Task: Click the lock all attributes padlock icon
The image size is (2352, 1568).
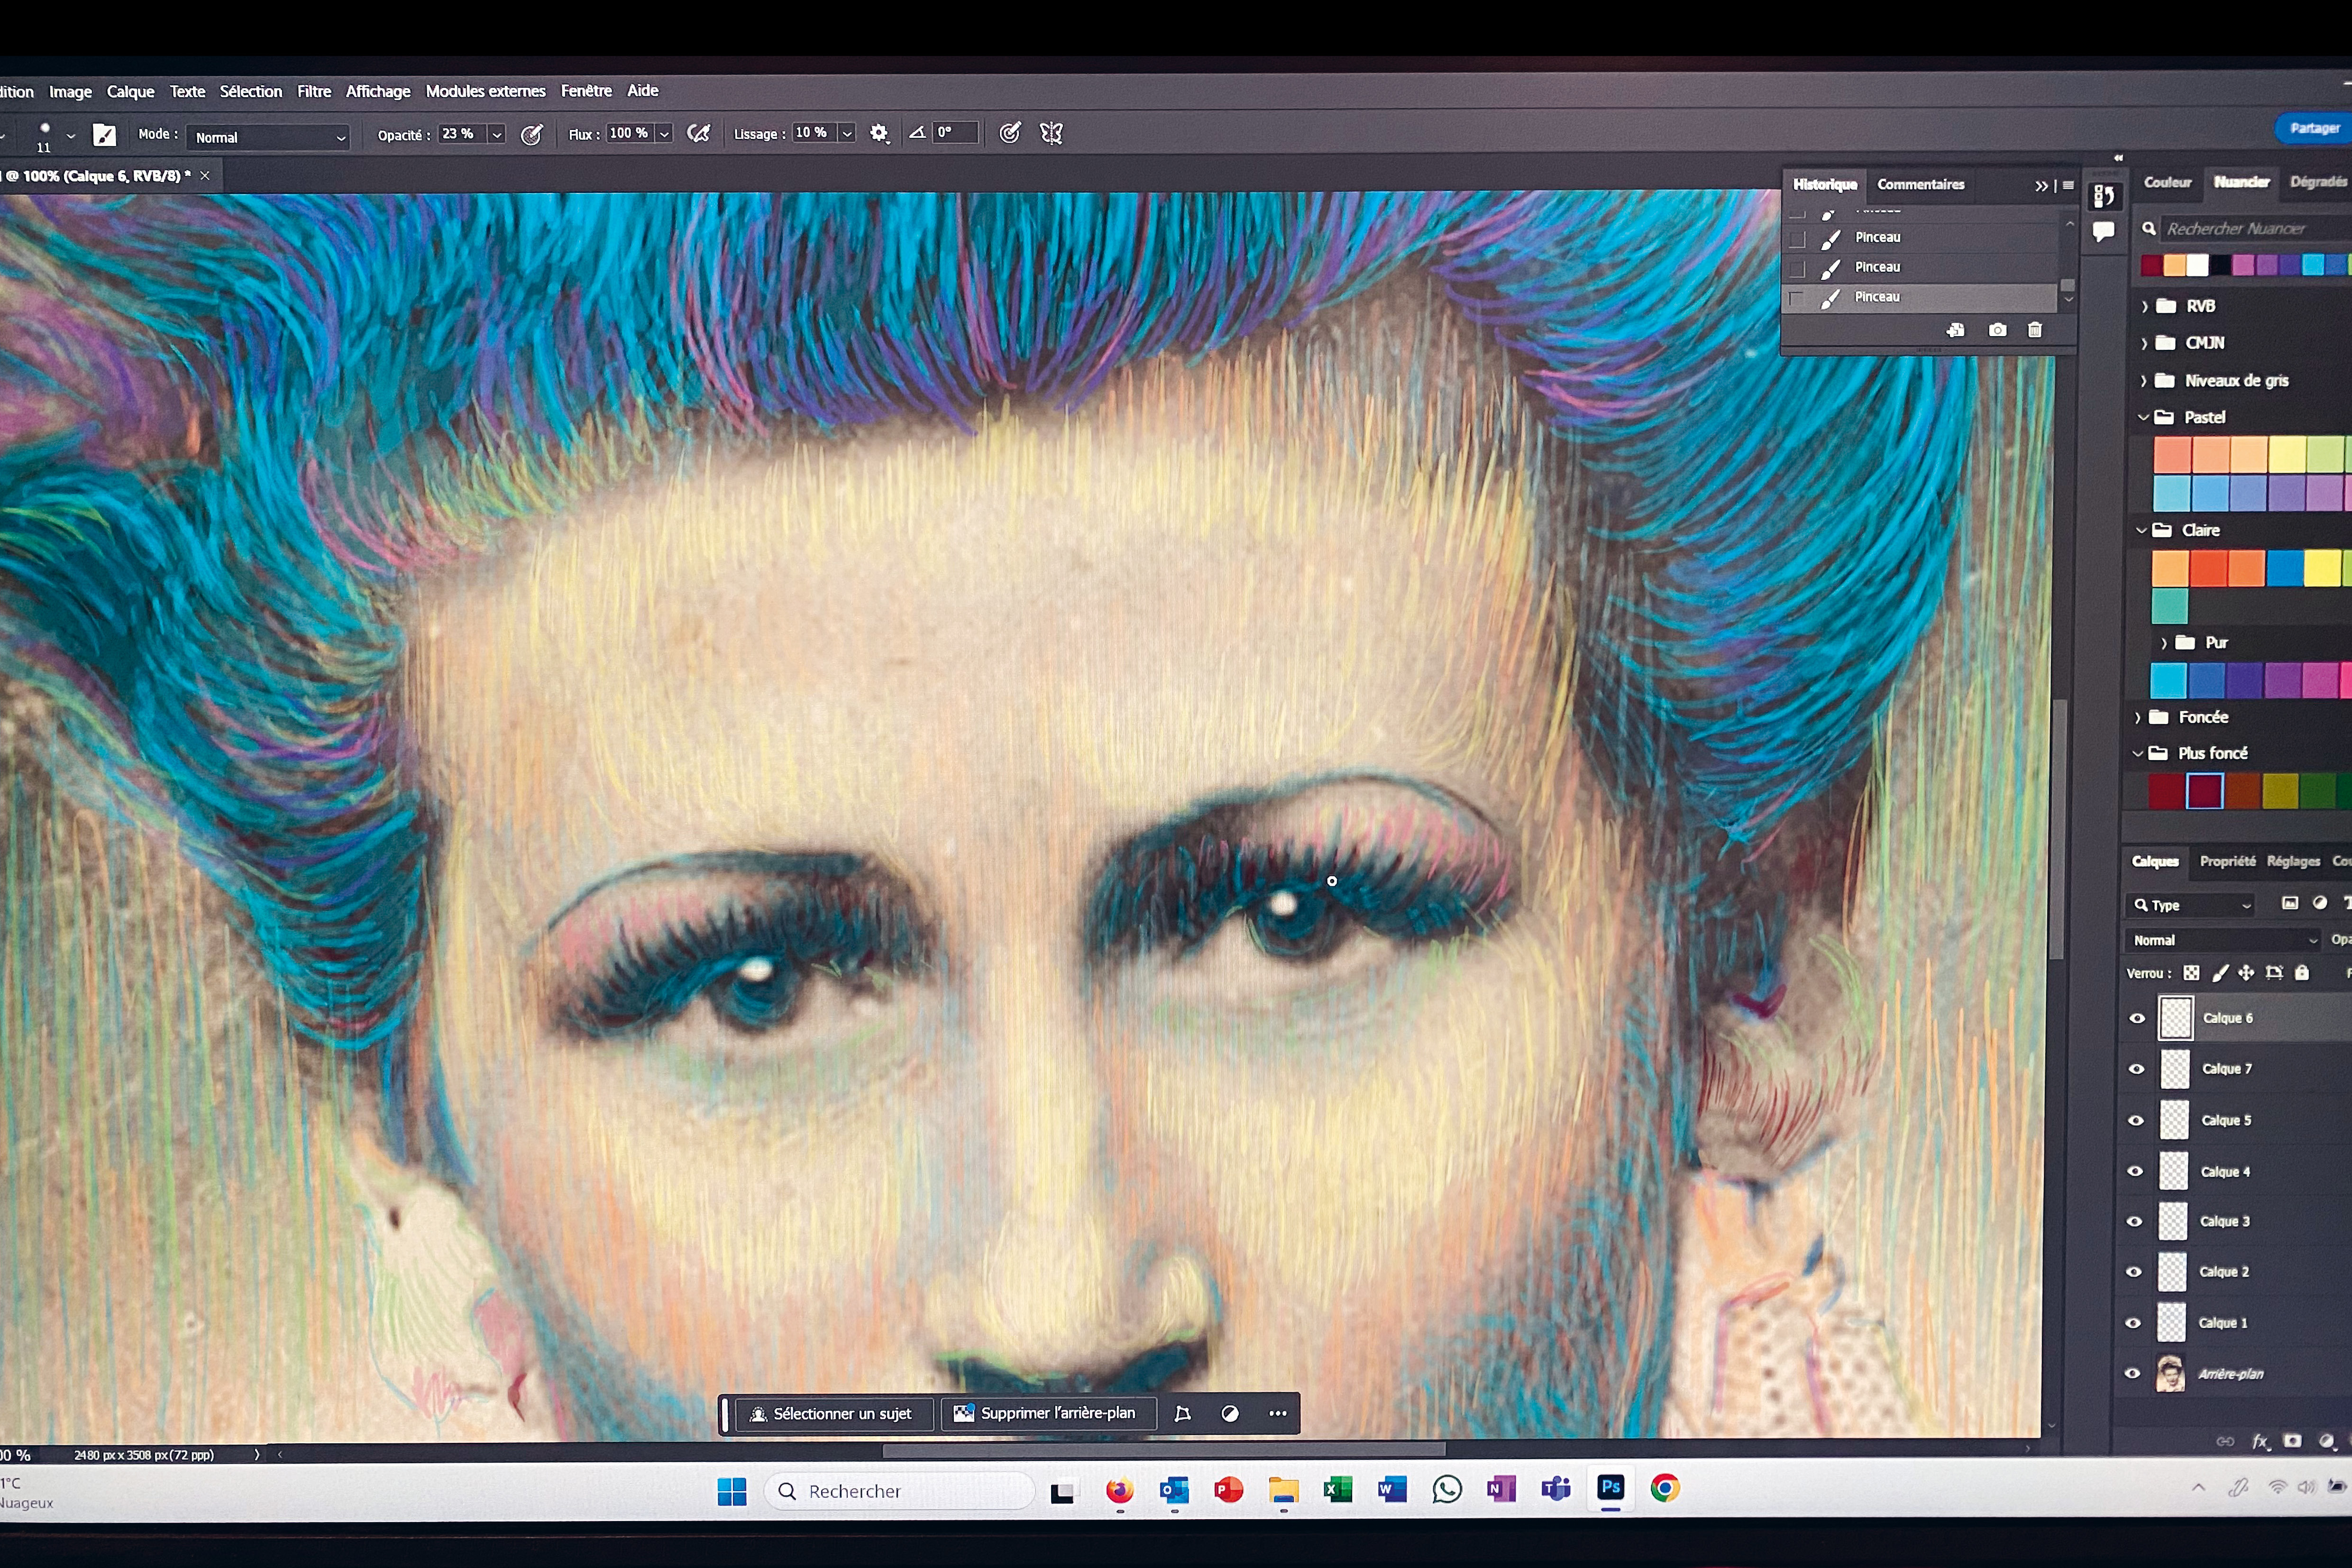Action: click(2302, 973)
